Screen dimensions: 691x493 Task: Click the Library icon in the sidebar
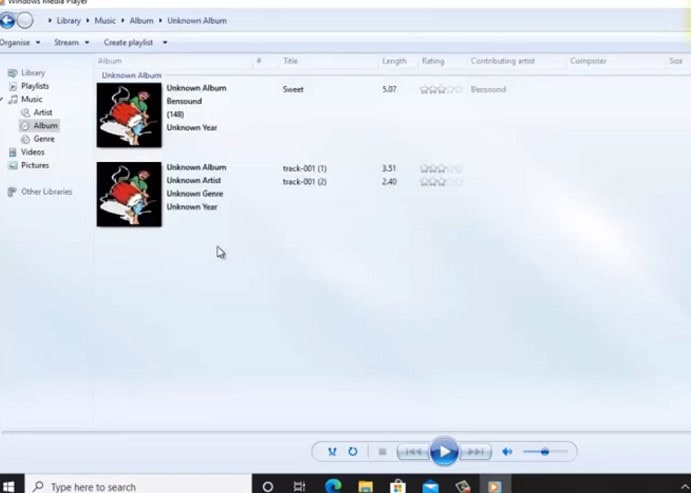13,73
